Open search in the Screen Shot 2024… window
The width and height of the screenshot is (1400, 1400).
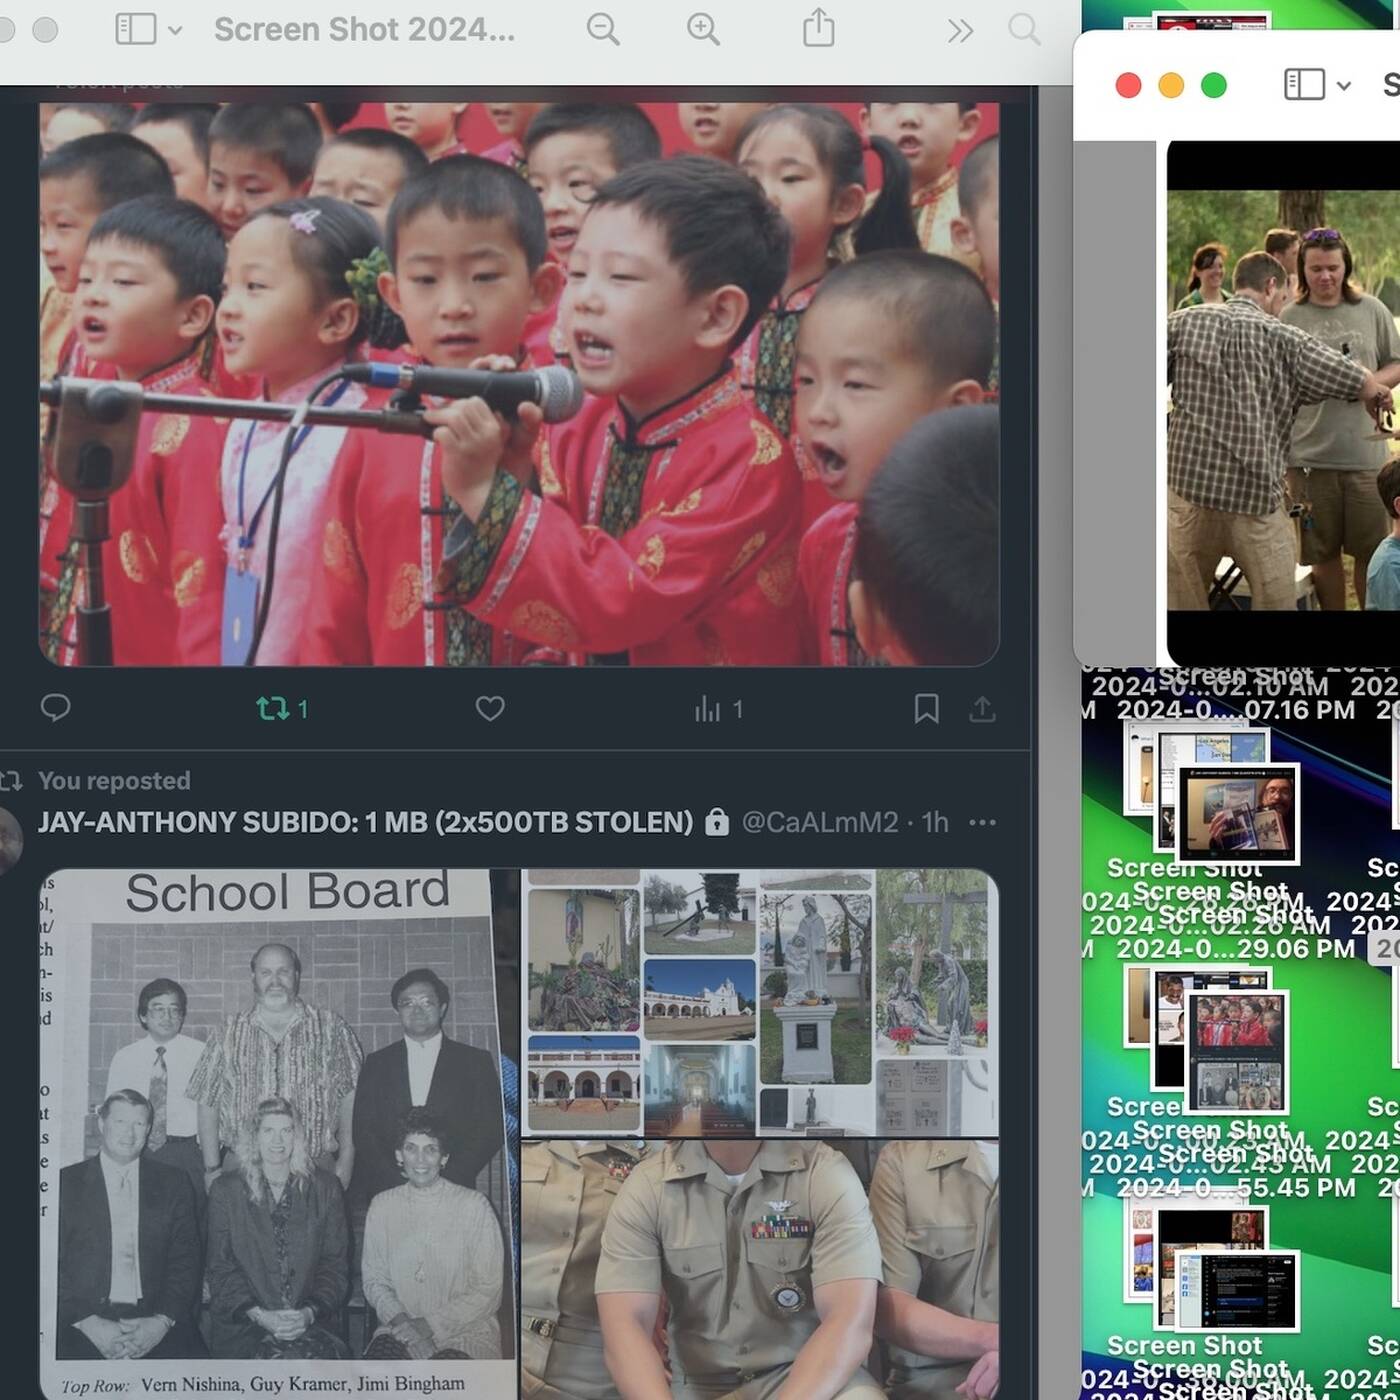point(1024,29)
